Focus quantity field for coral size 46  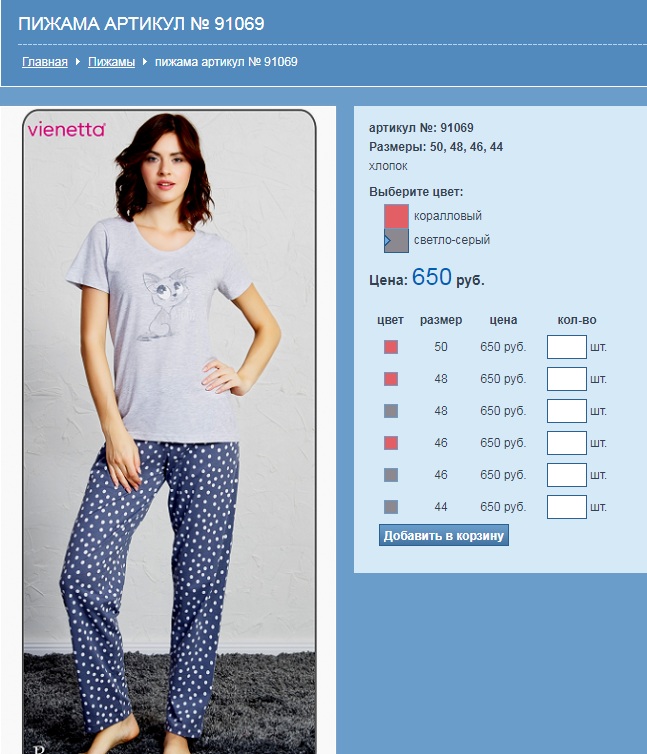tap(567, 443)
